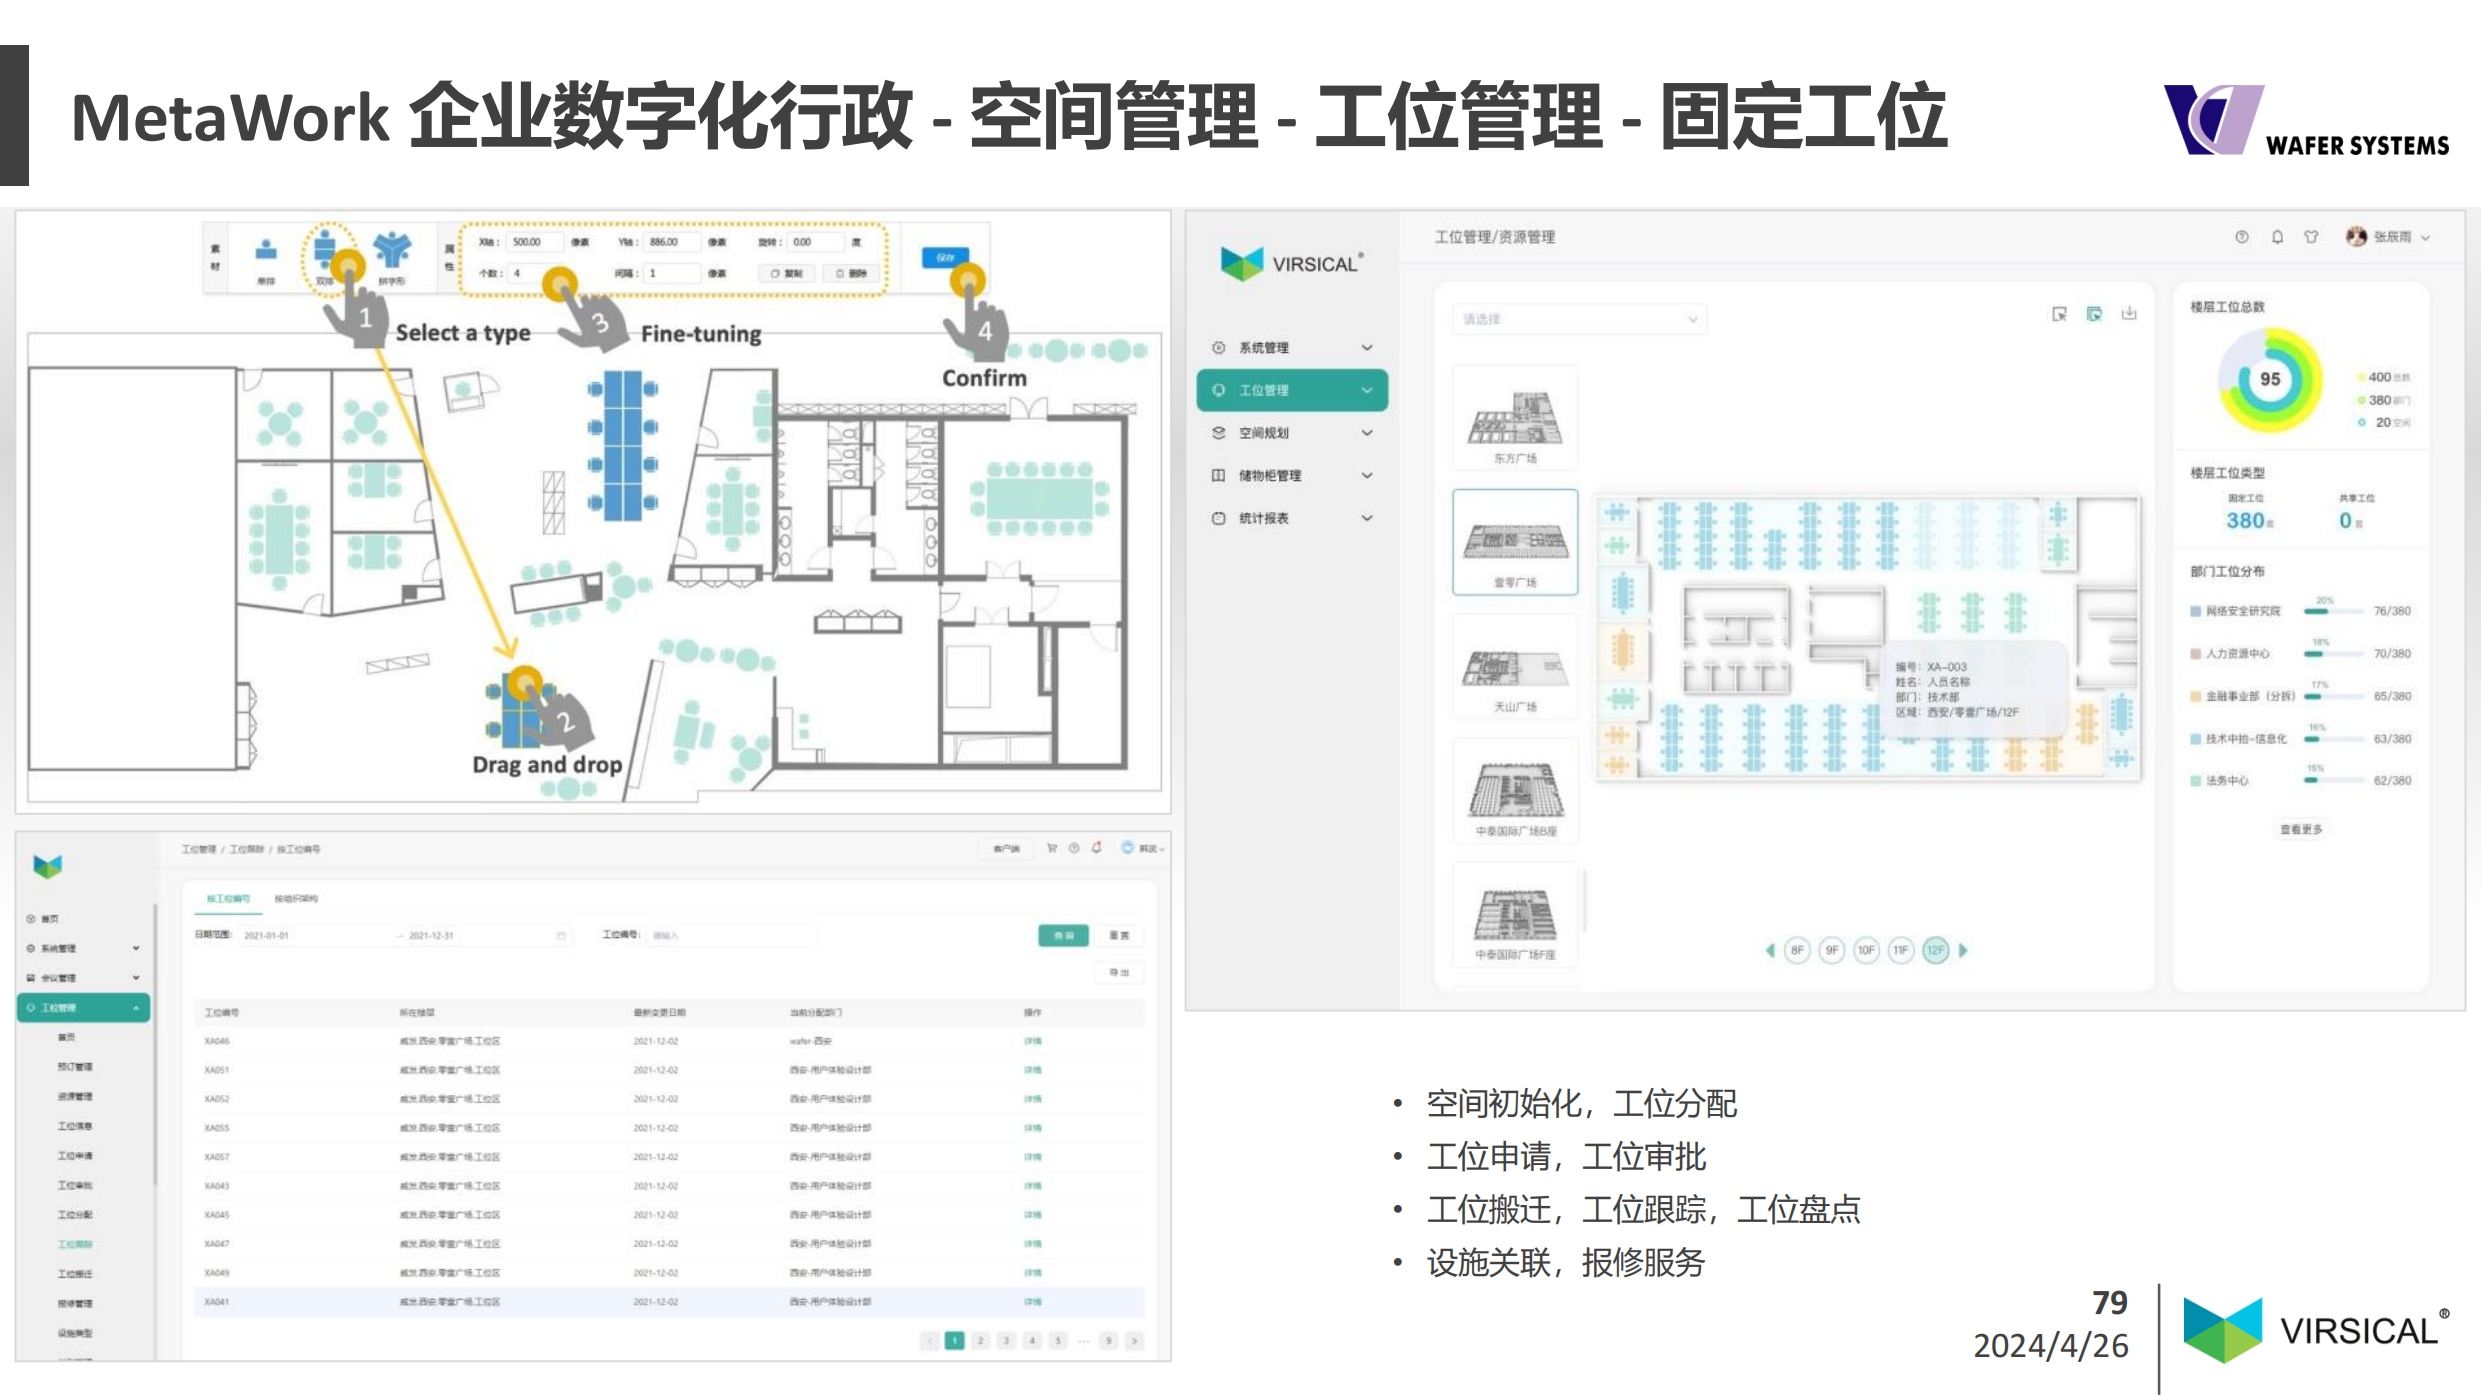Click the help question-mark icon in resource management header

[x=2242, y=237]
